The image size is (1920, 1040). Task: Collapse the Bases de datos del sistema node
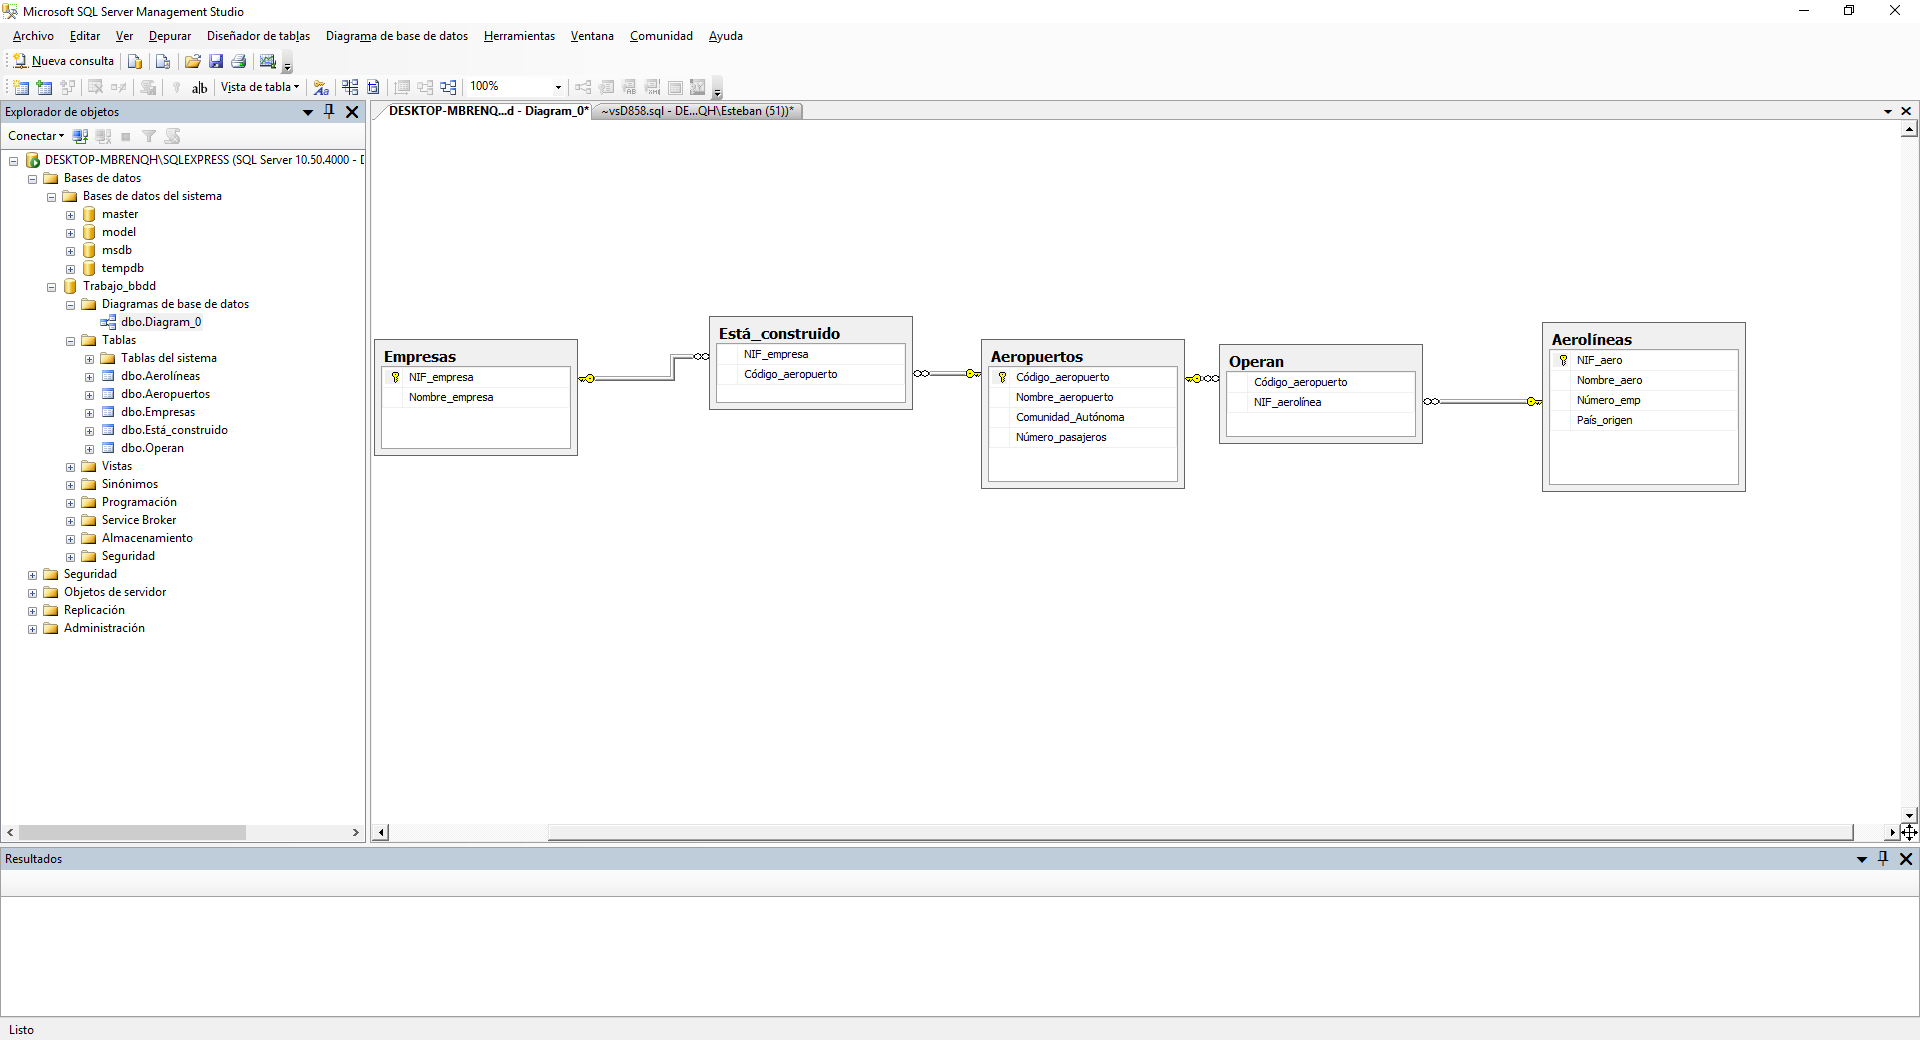point(51,197)
